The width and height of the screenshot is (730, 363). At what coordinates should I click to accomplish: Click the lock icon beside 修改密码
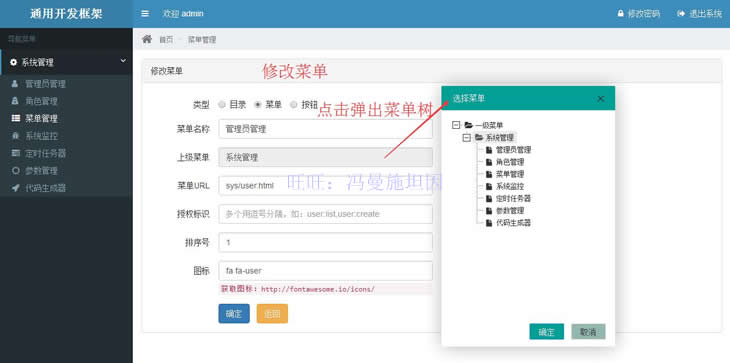620,13
